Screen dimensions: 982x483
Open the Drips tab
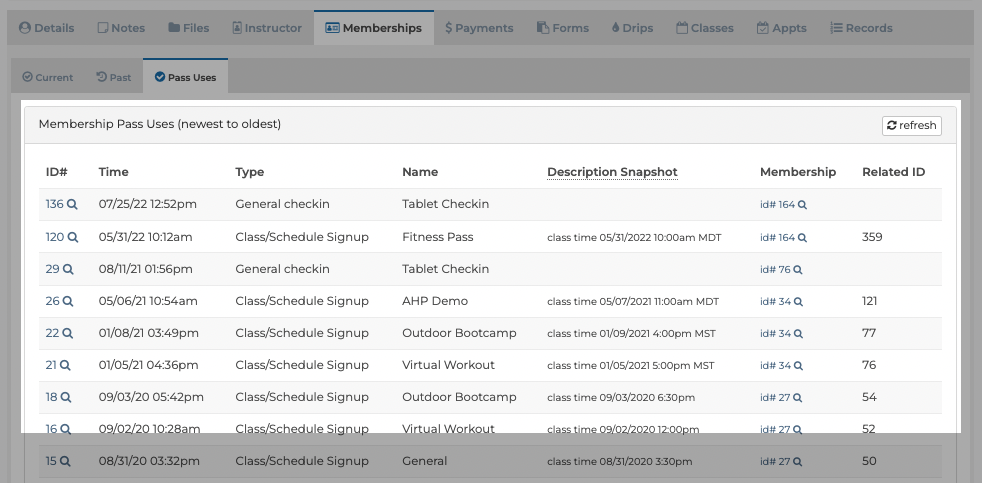click(632, 28)
